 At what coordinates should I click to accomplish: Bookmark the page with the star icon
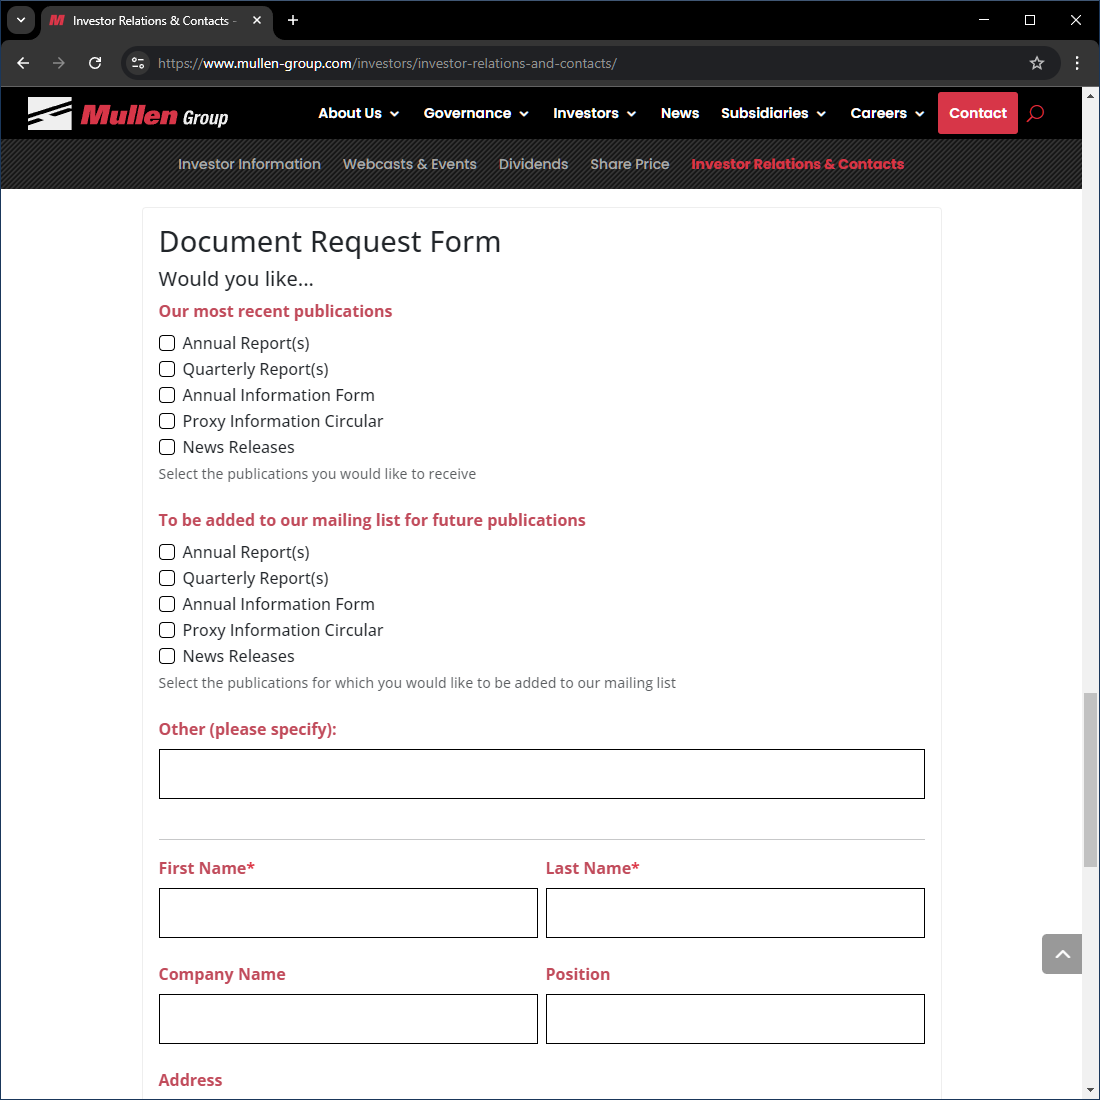tap(1037, 62)
